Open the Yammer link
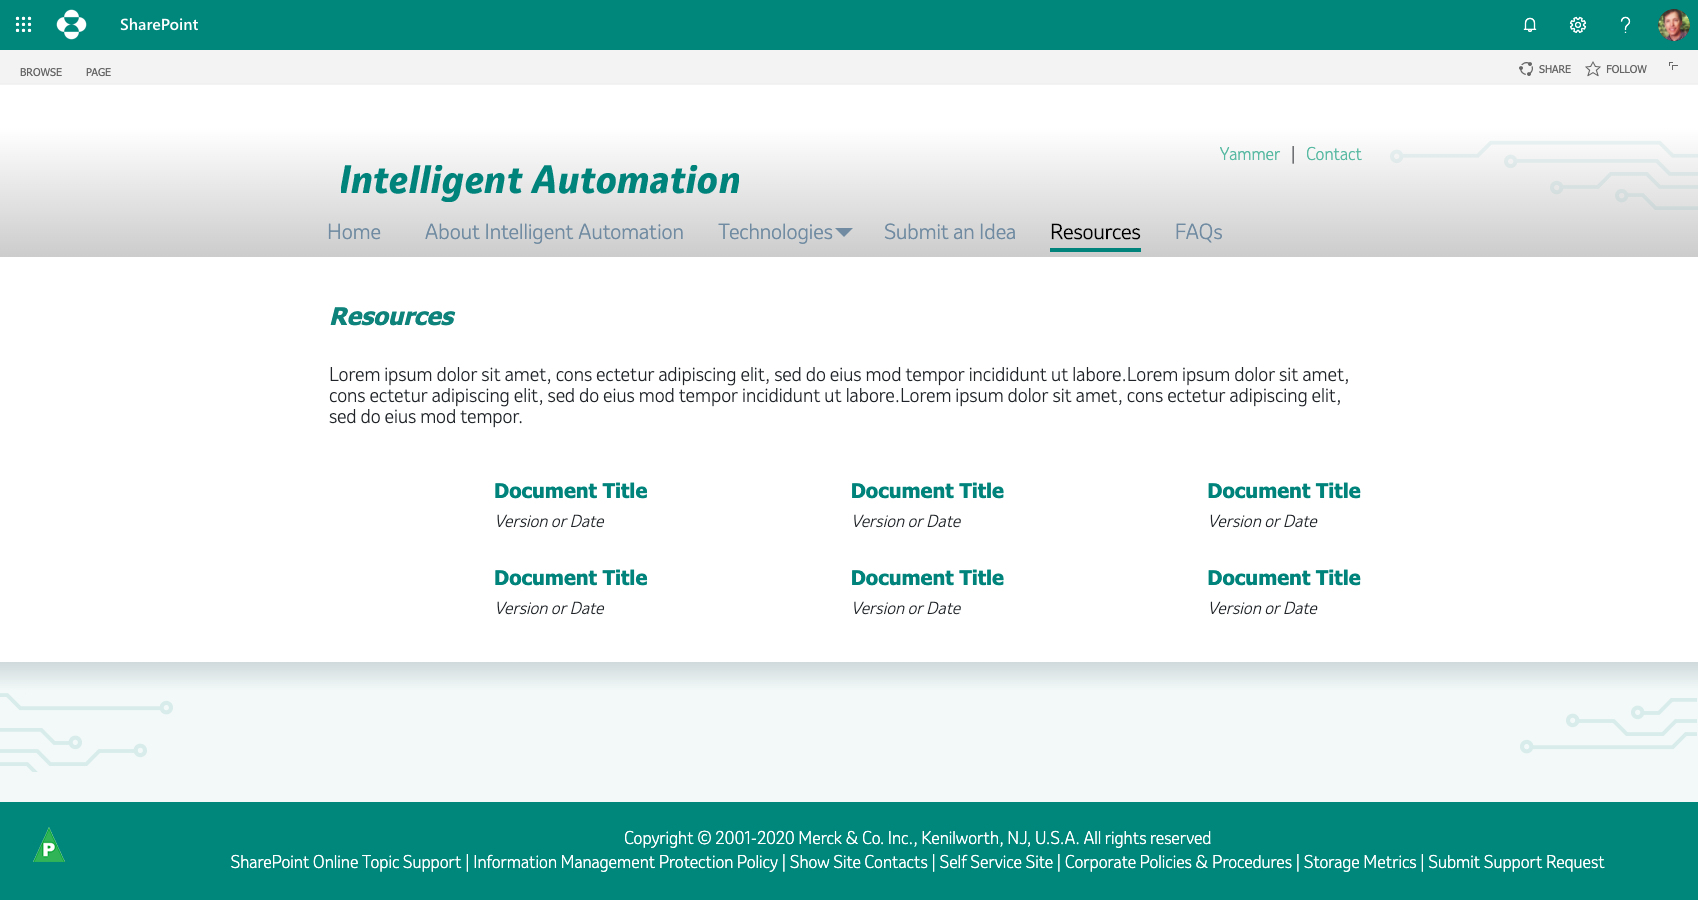Image resolution: width=1698 pixels, height=900 pixels. click(1249, 154)
